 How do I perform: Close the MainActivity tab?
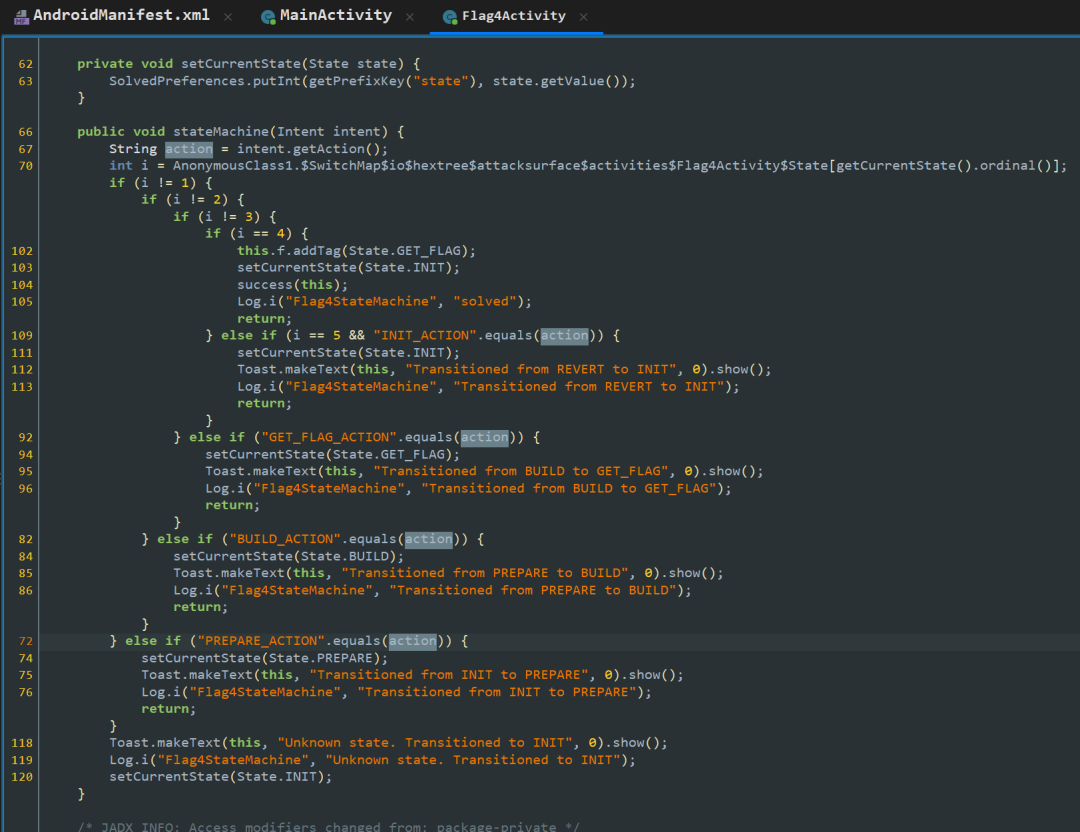point(410,17)
